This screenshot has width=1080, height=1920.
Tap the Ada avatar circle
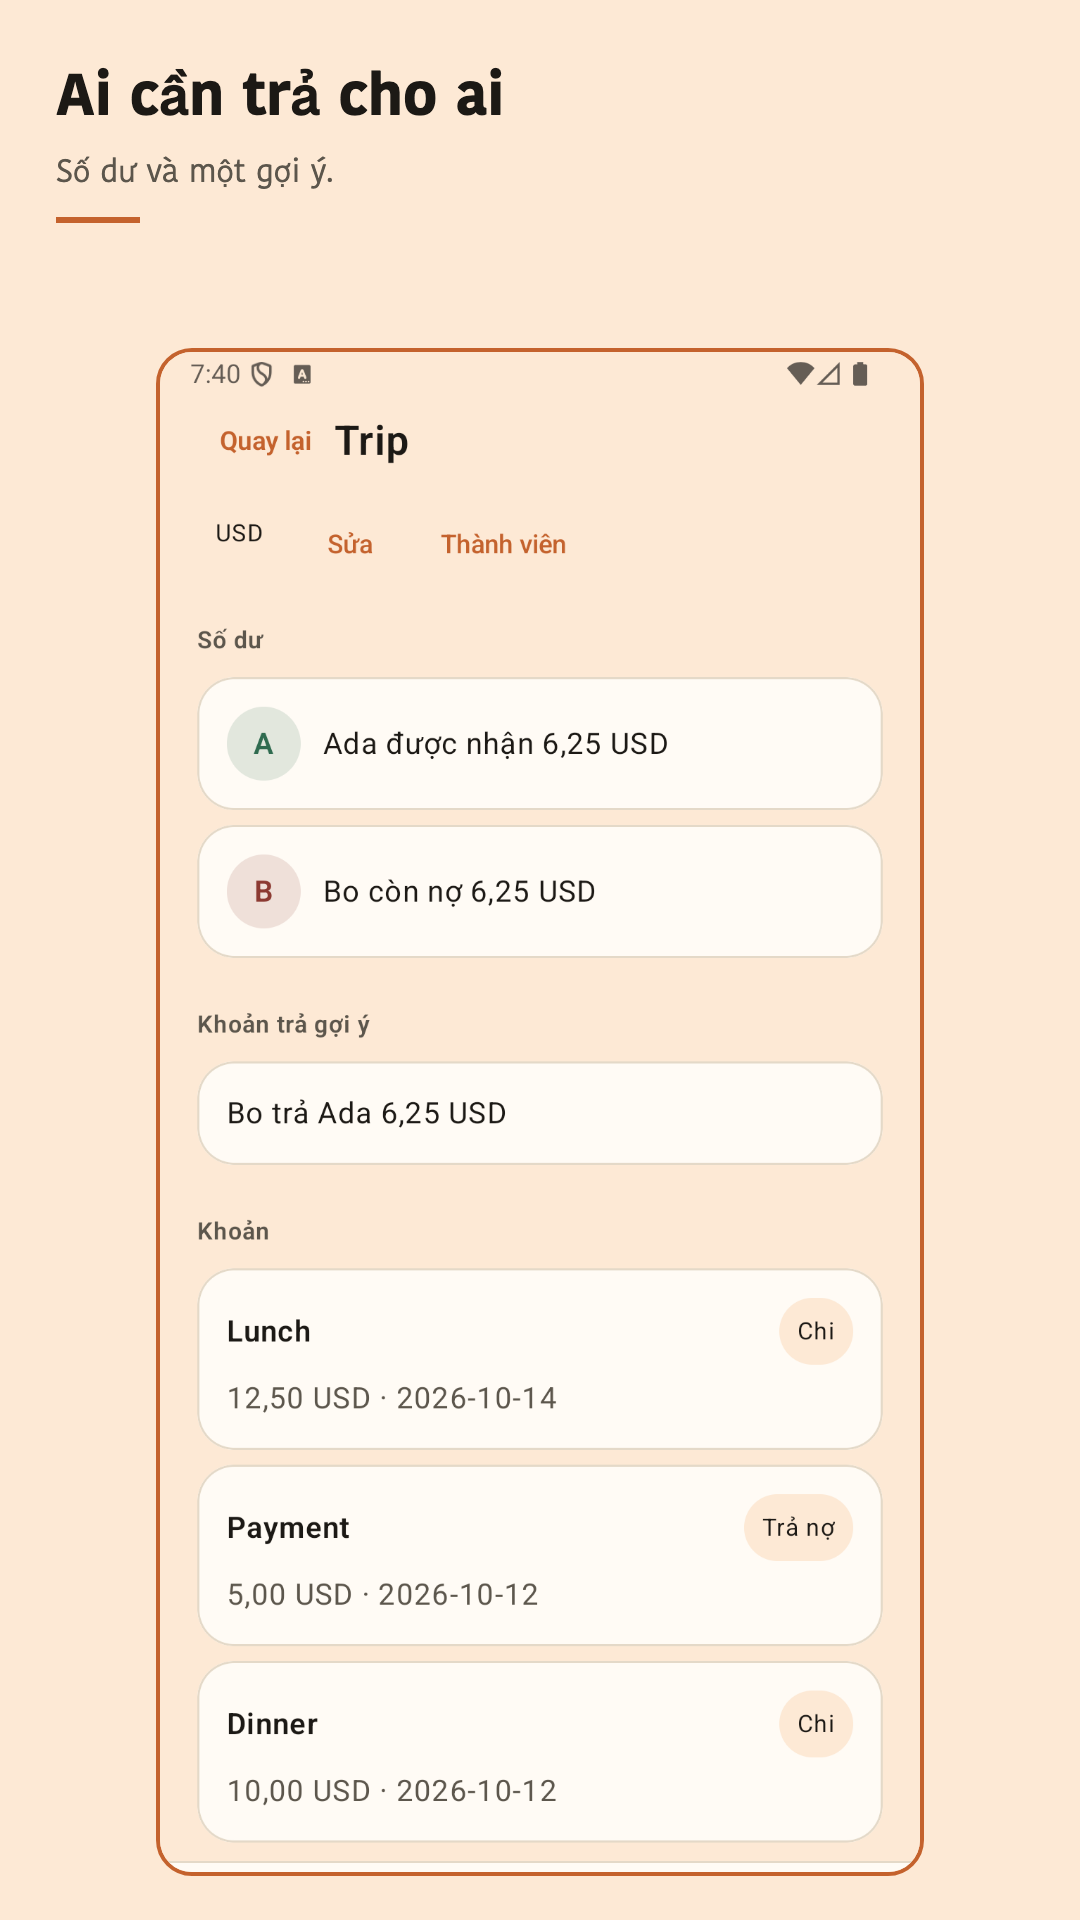[x=264, y=744]
